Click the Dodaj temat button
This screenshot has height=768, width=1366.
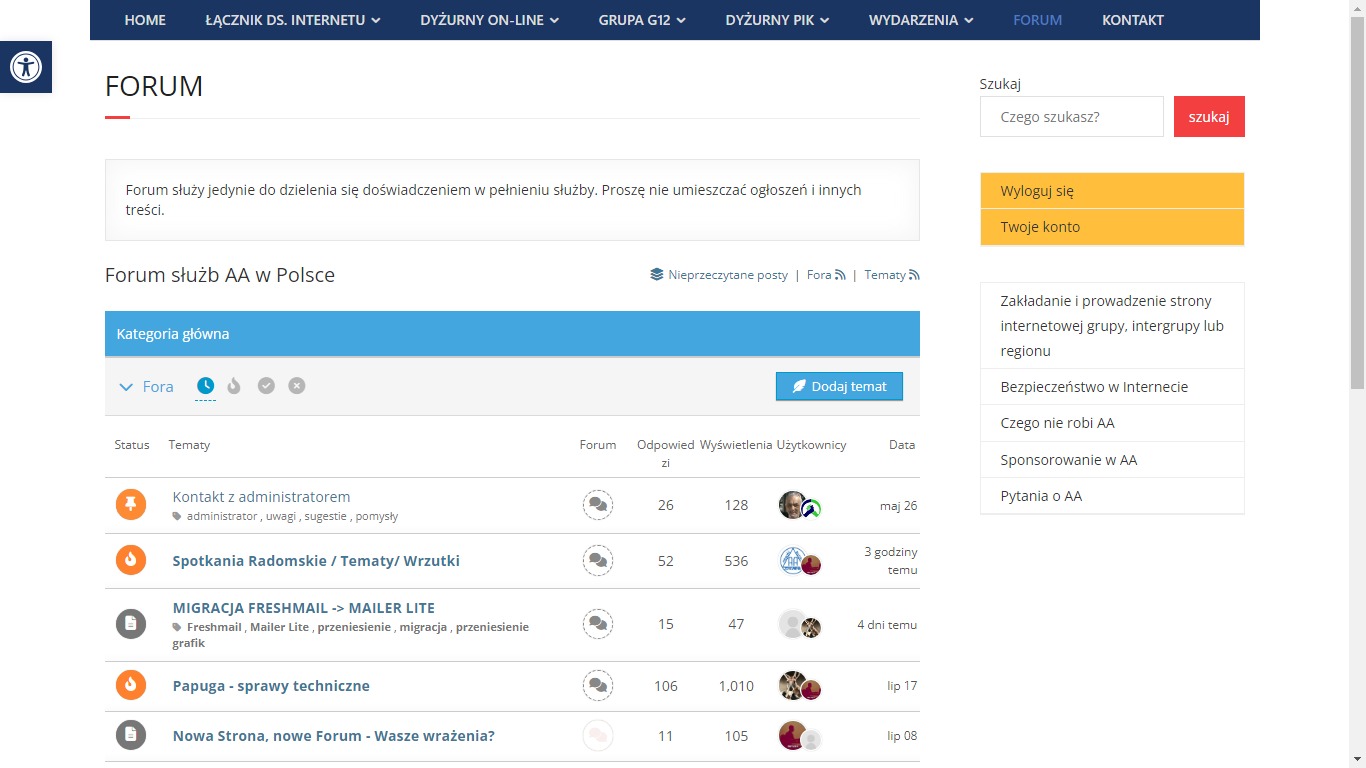point(839,386)
